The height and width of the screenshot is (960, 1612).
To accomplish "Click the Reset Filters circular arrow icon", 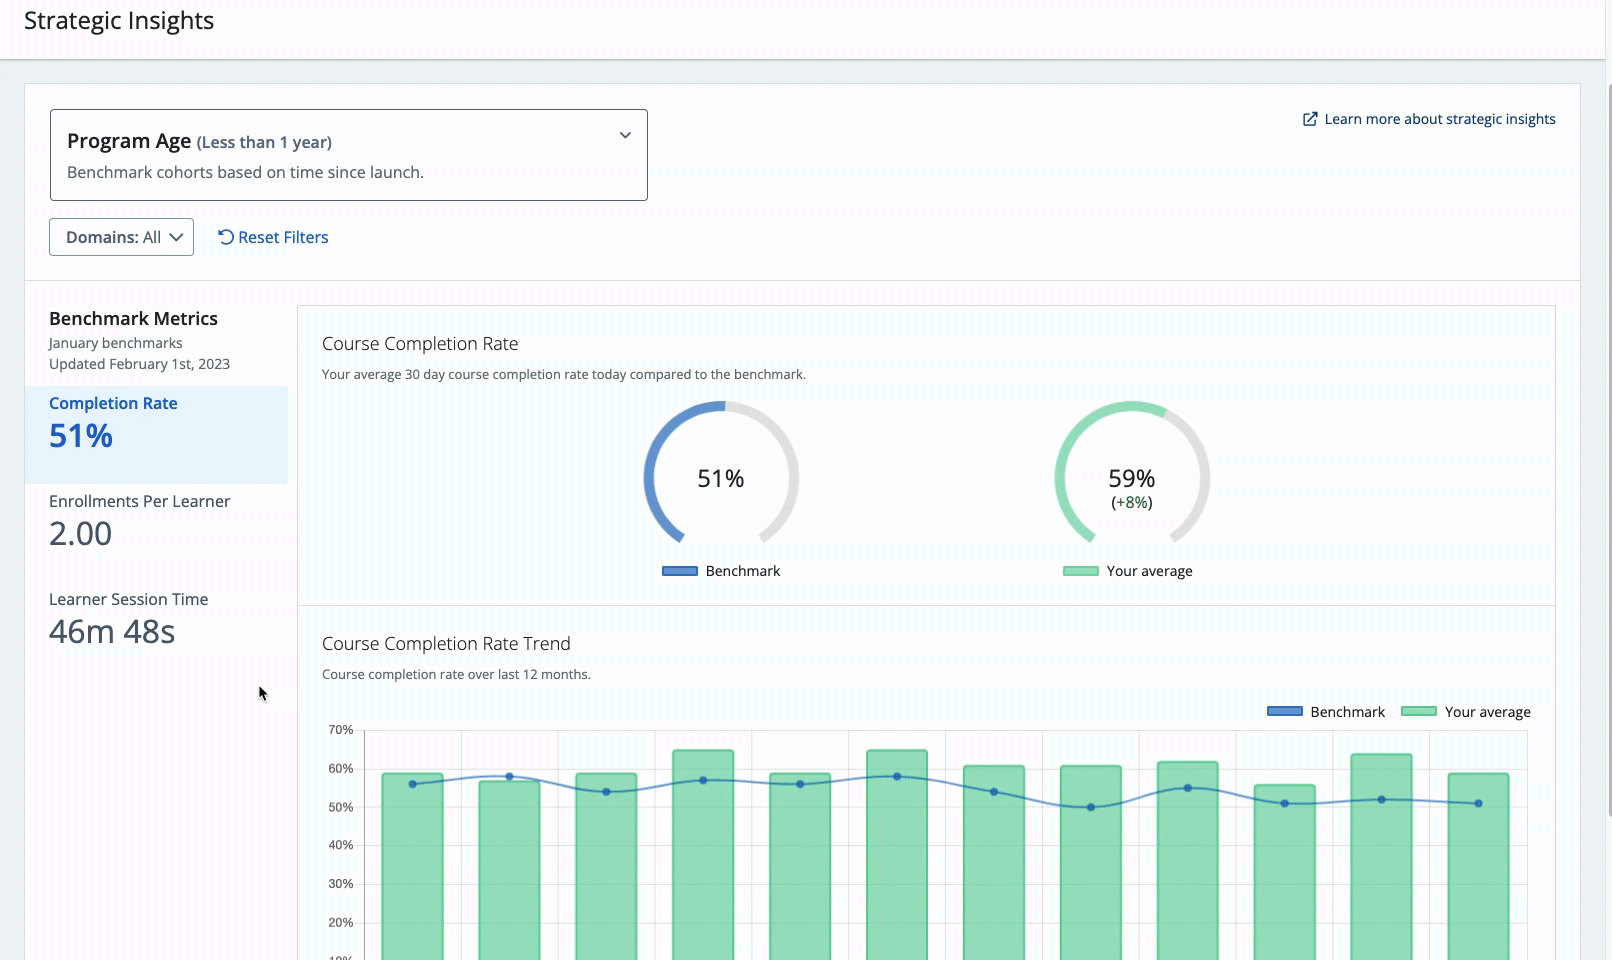I will point(226,237).
